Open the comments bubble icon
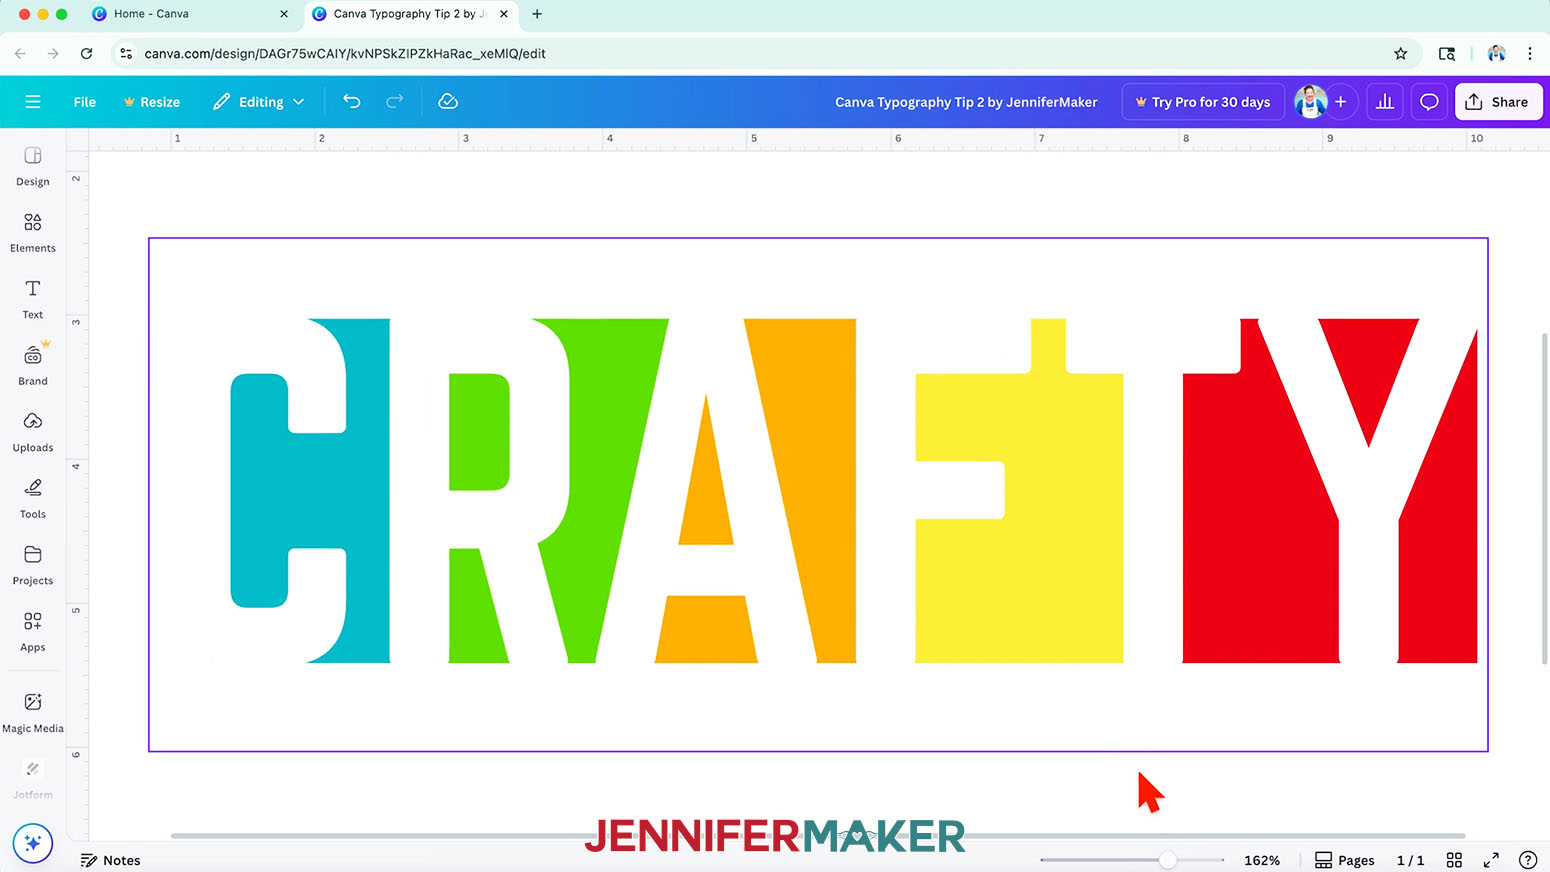Image resolution: width=1550 pixels, height=872 pixels. click(1429, 102)
